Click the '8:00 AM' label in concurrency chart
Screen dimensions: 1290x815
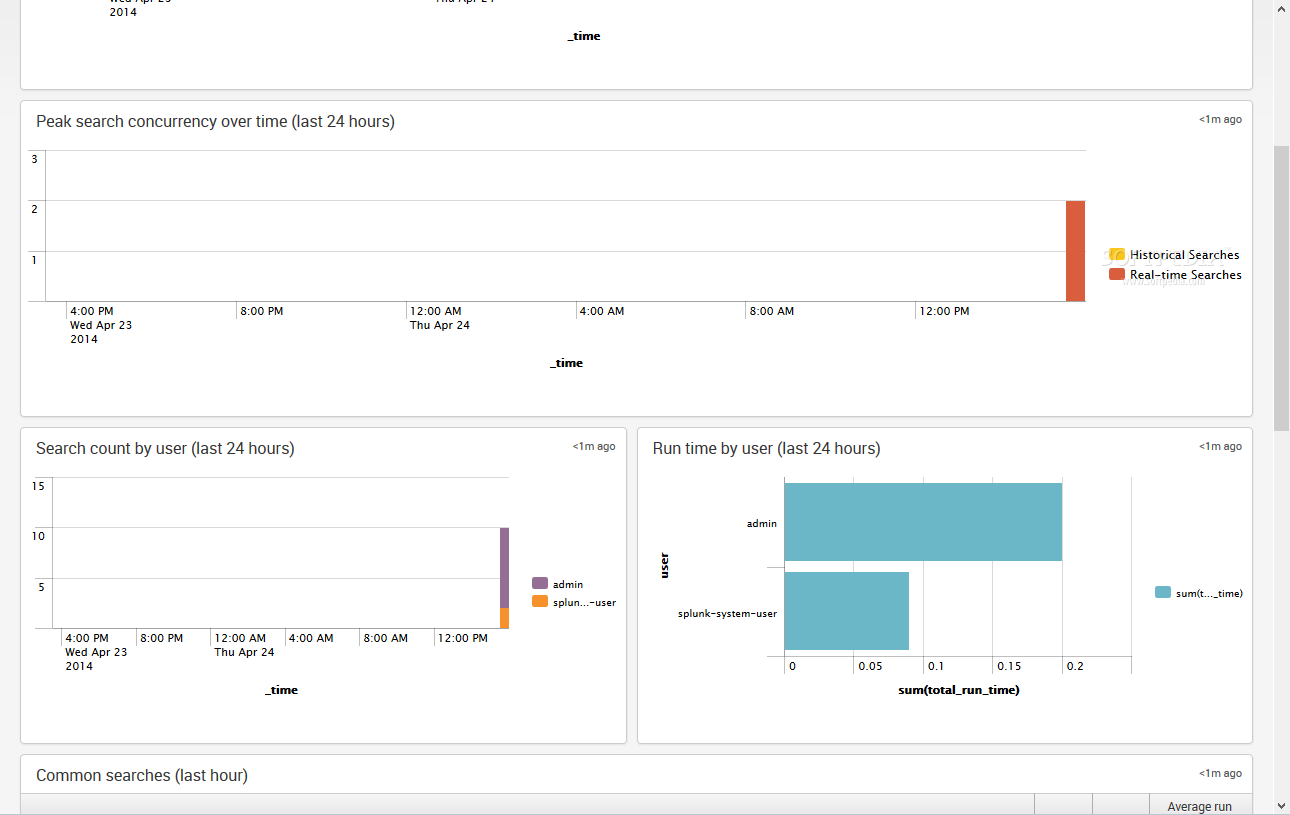click(771, 311)
